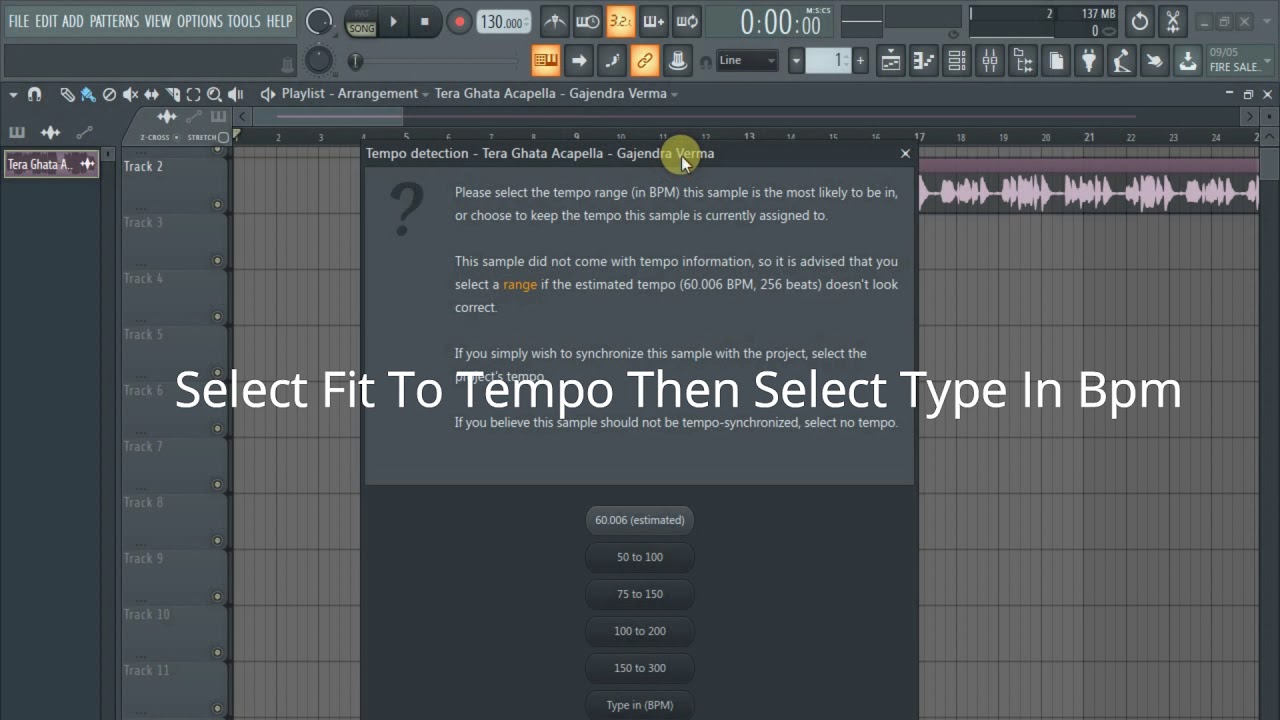Select the Playlist mute tool

coord(130,95)
